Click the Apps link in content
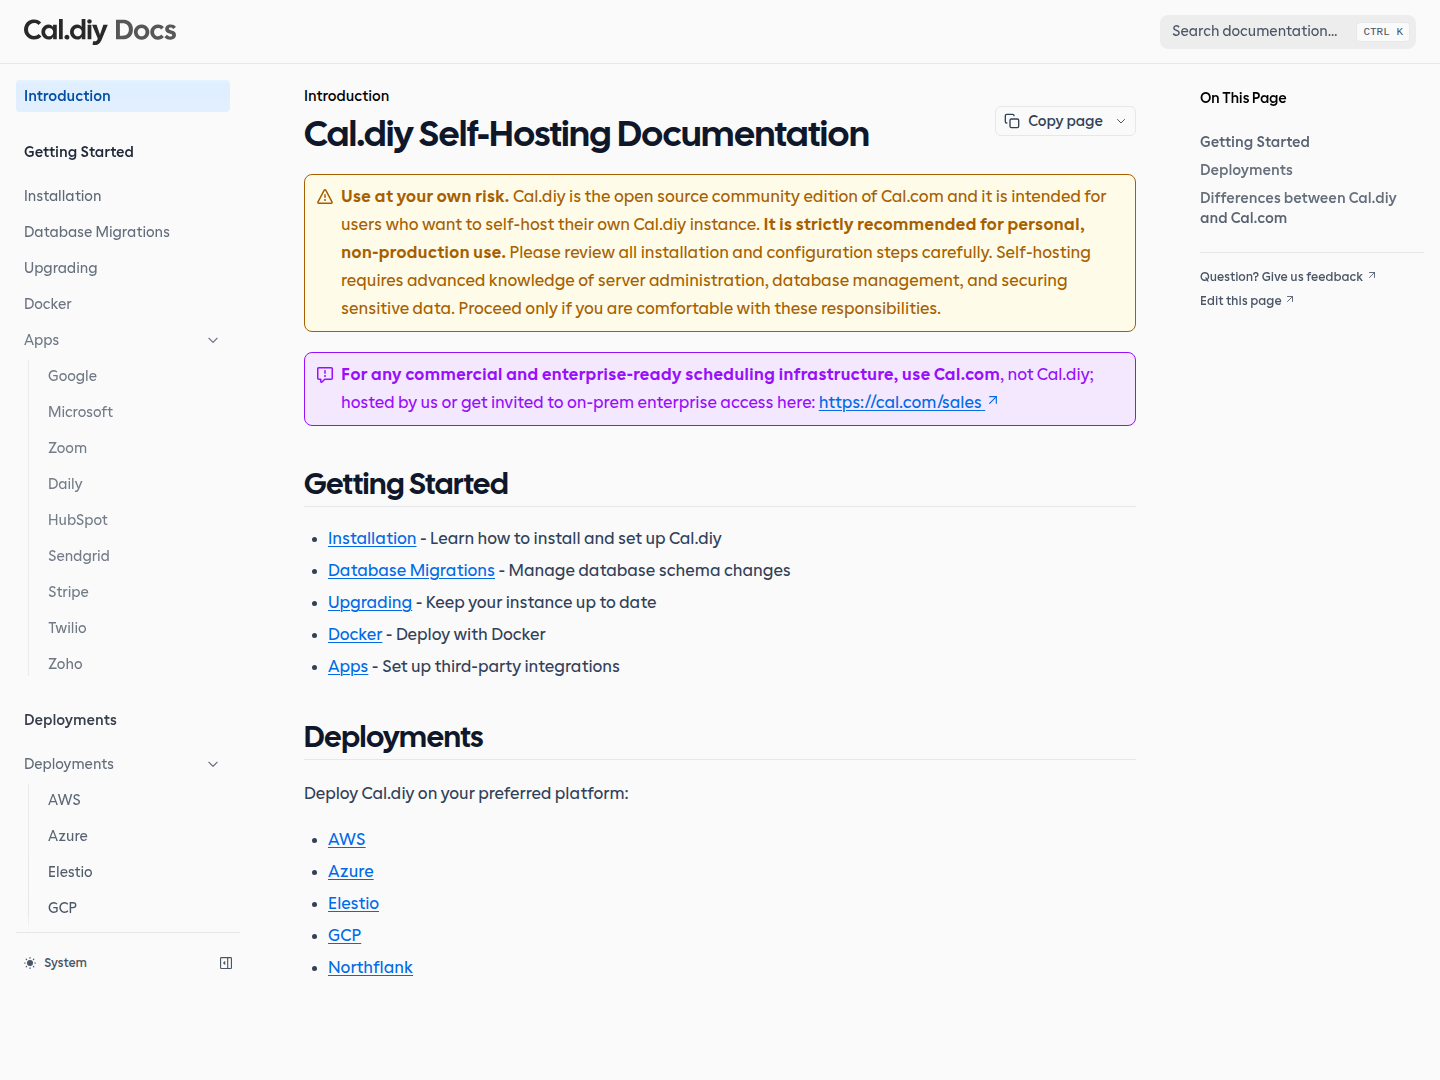This screenshot has height=1080, width=1440. [x=348, y=666]
